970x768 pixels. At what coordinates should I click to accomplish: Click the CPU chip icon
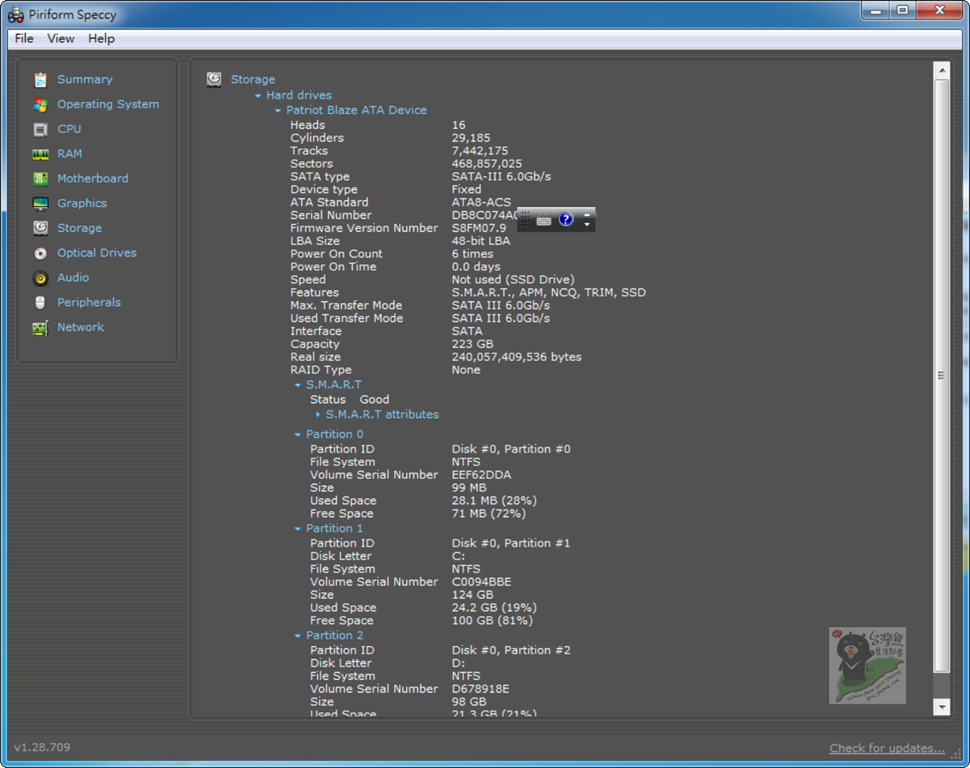point(40,129)
